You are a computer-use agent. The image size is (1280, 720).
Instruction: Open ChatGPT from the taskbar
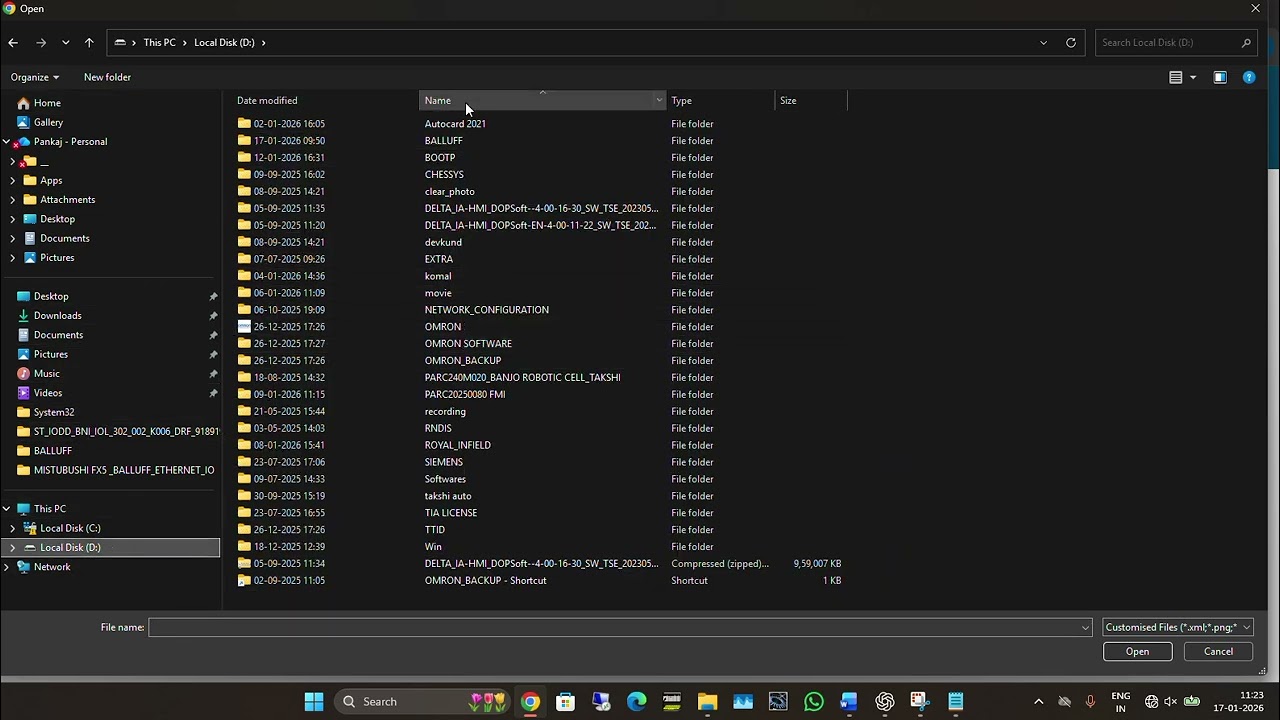tap(884, 702)
